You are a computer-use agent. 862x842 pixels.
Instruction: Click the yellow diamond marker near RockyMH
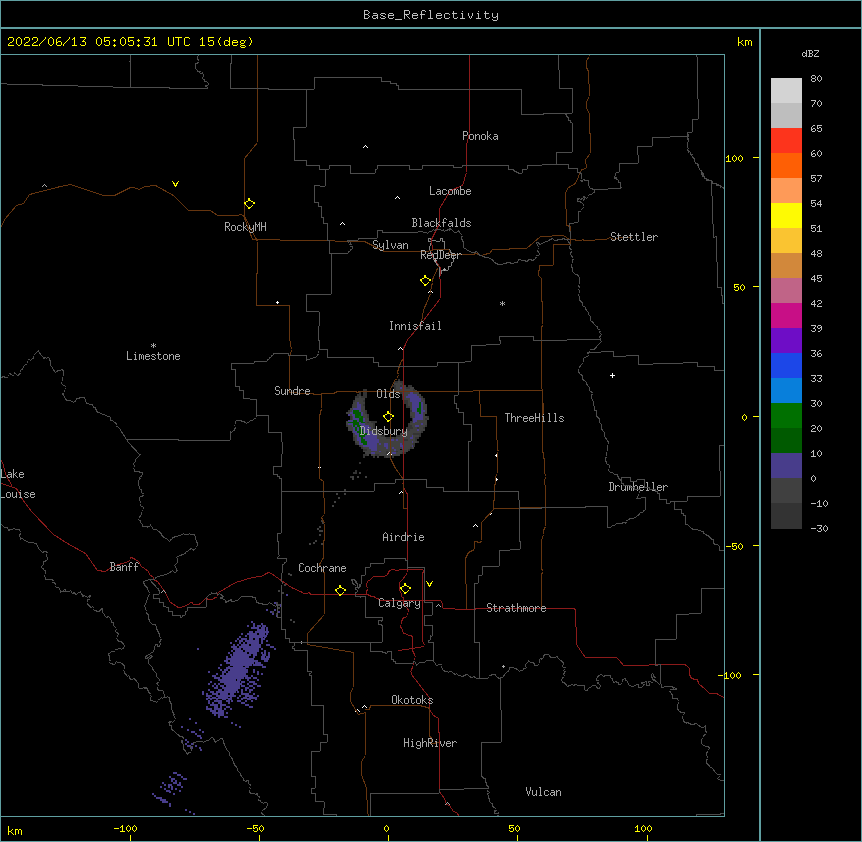coord(250,204)
